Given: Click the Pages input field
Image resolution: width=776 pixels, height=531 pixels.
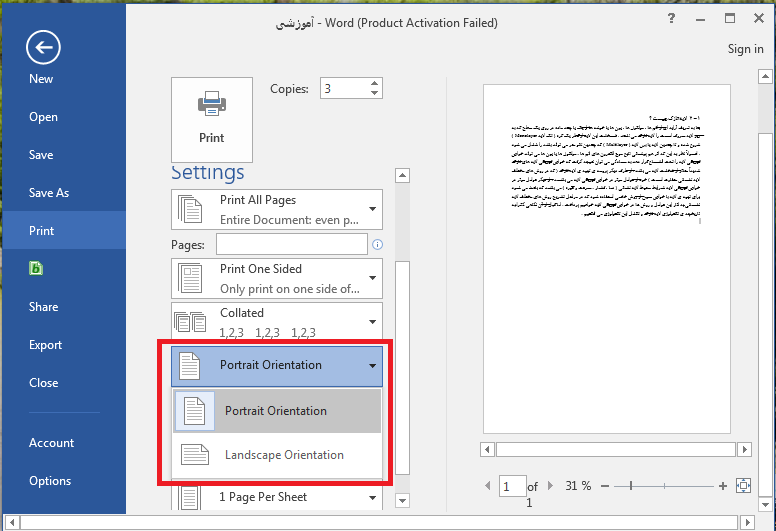Looking at the screenshot, I should pos(292,244).
